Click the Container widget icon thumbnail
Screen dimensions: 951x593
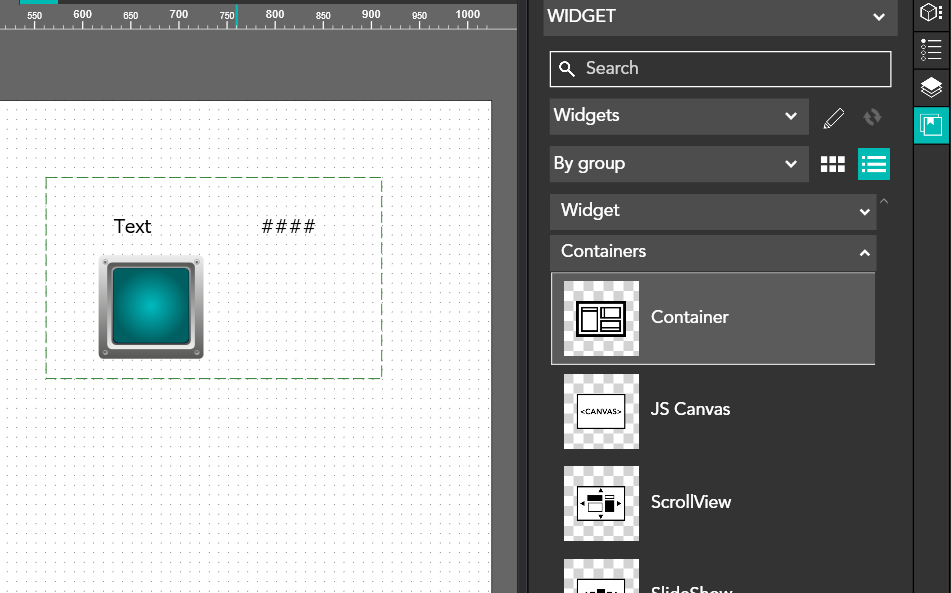601,318
